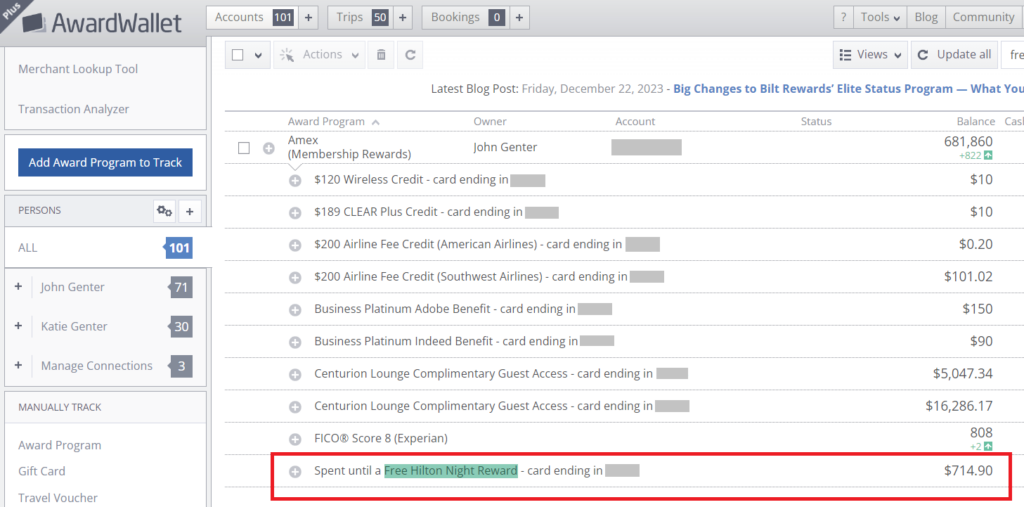Sort by Award Program column header
Screen dimensions: 1024x507
[333, 122]
